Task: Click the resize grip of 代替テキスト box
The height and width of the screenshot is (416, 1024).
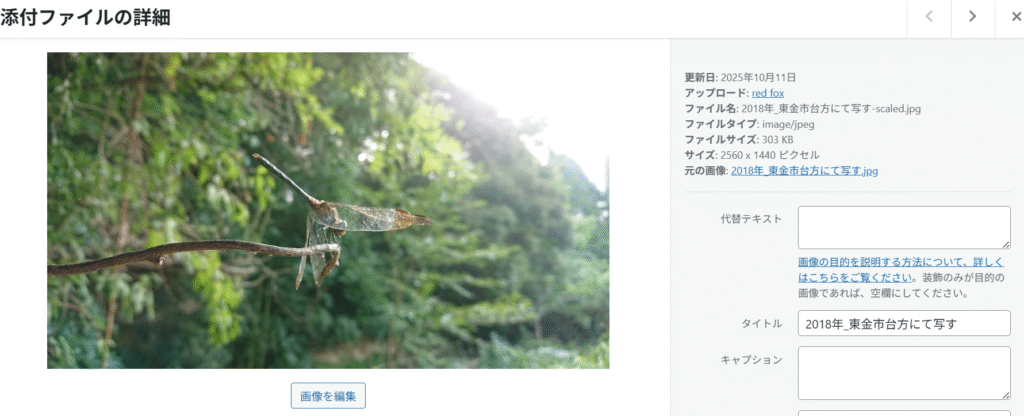Action: [x=1006, y=244]
